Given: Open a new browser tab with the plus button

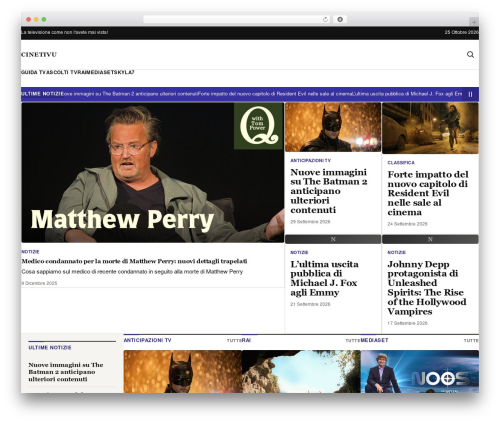Looking at the screenshot, I should 474,22.
